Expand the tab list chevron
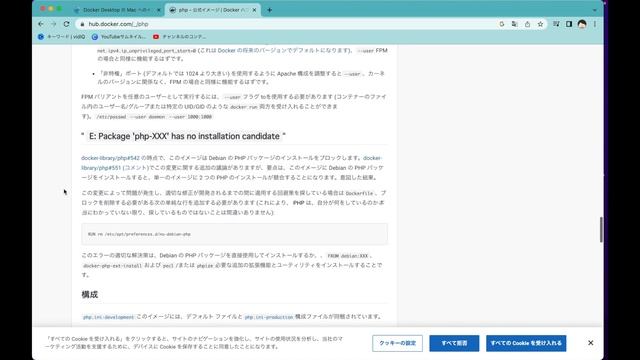The image size is (640, 360). (595, 10)
